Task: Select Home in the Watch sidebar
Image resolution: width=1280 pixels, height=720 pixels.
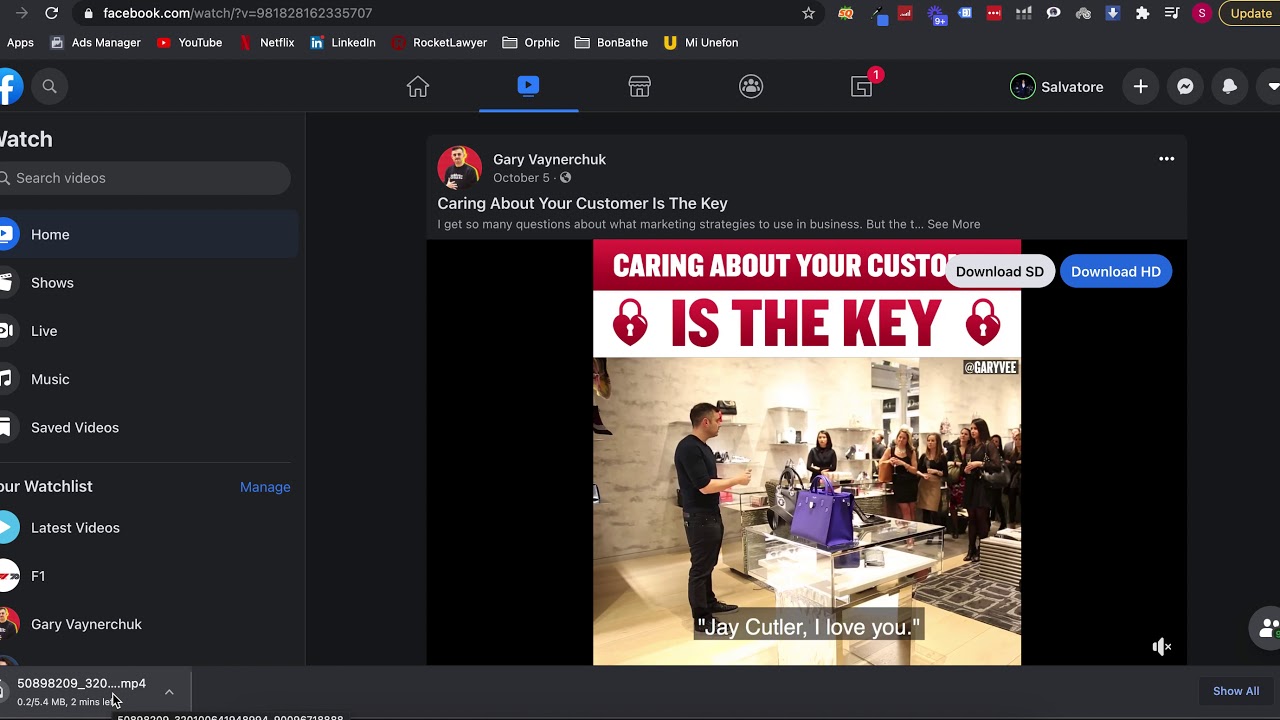Action: click(x=149, y=235)
